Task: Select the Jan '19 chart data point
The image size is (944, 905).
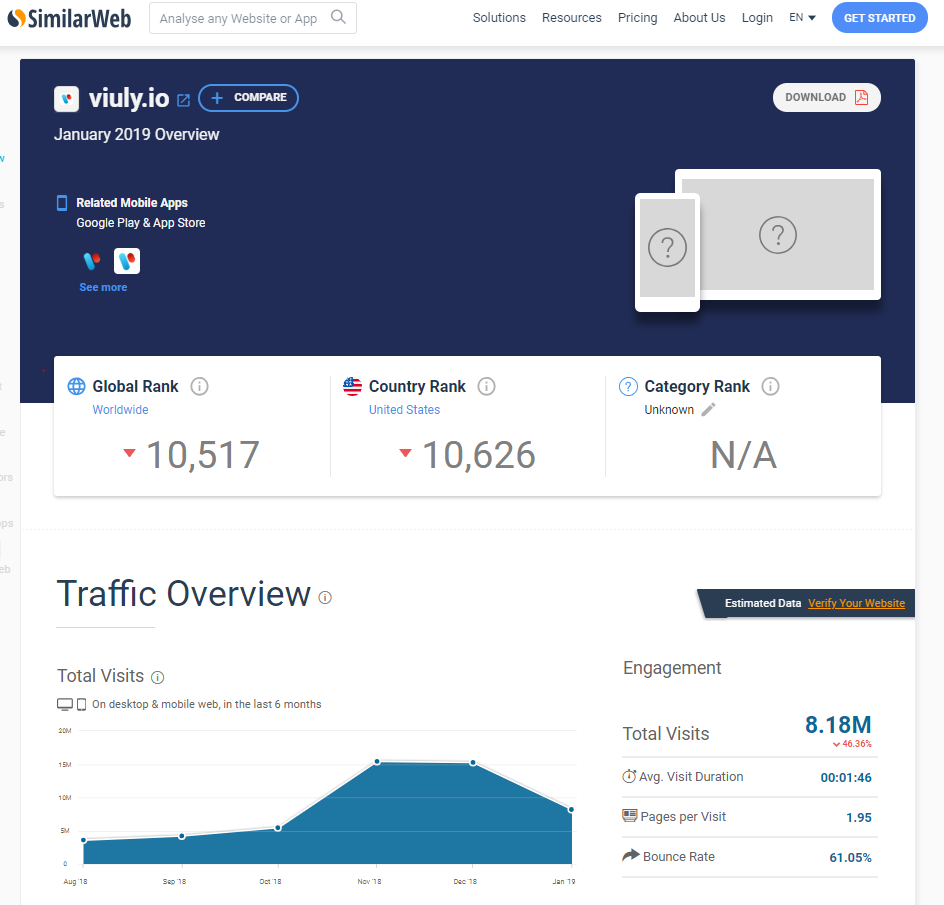Action: click(571, 810)
